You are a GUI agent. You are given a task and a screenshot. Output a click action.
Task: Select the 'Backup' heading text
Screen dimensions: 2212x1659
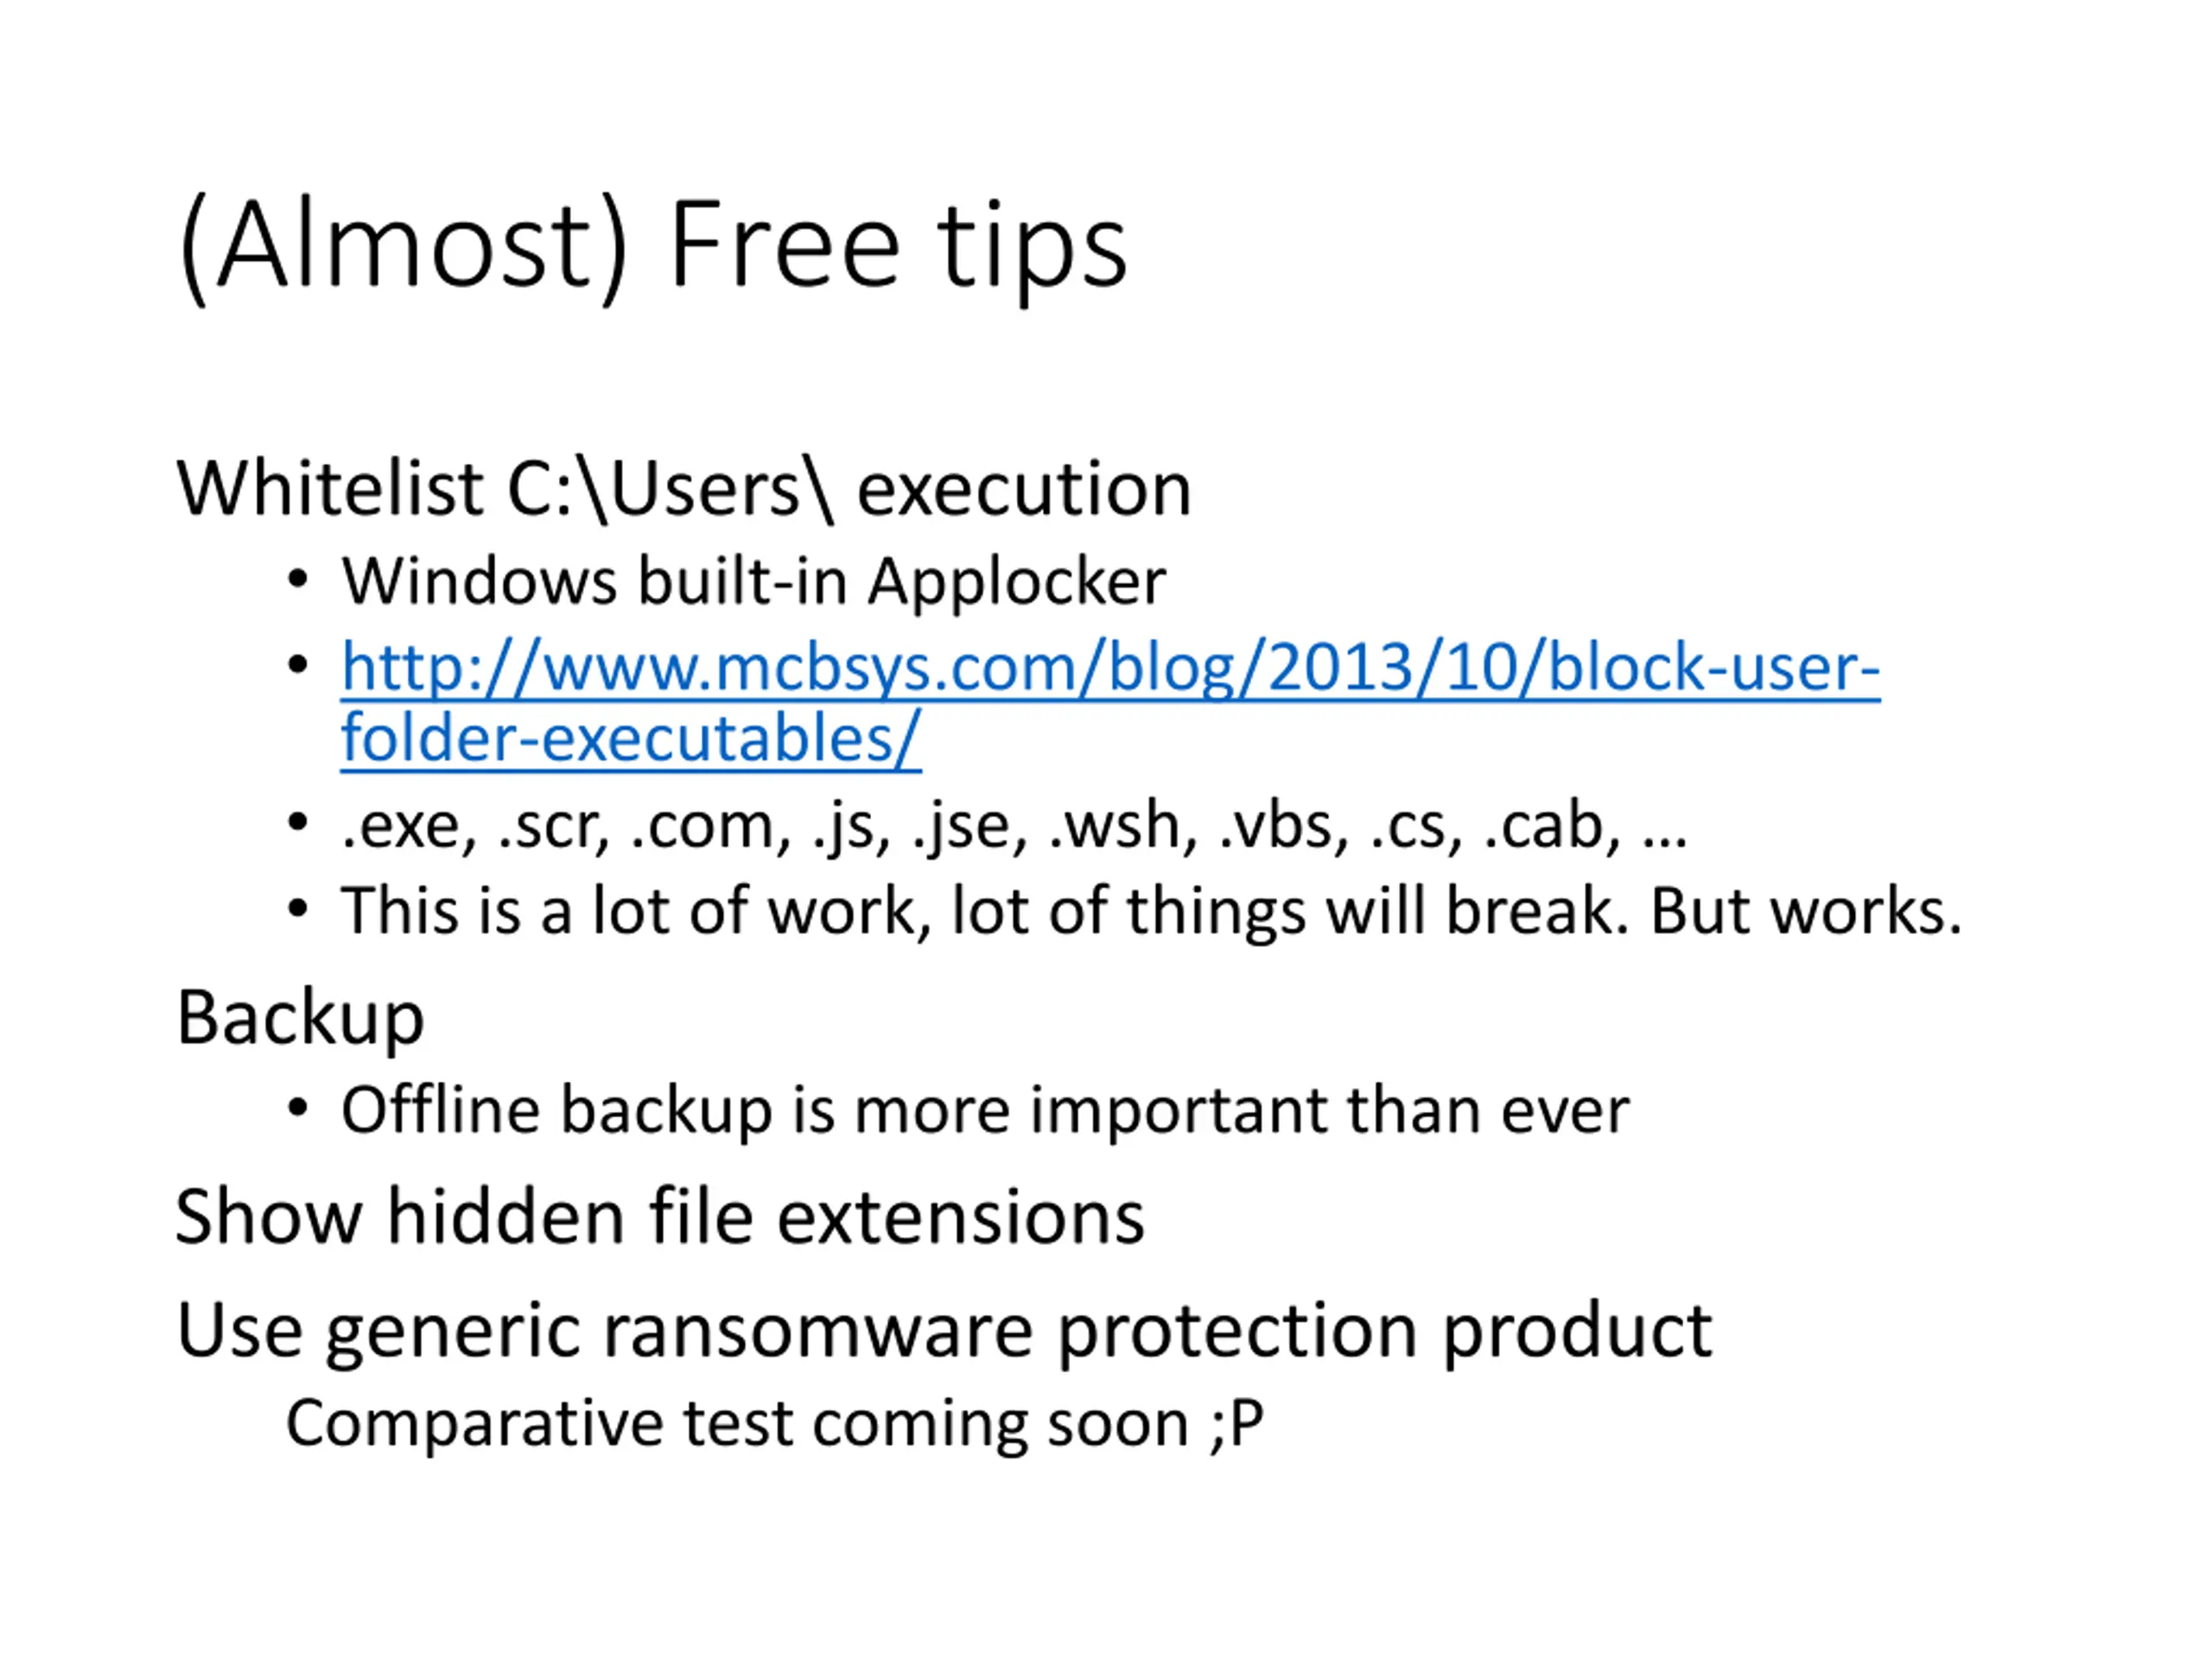pos(301,1018)
